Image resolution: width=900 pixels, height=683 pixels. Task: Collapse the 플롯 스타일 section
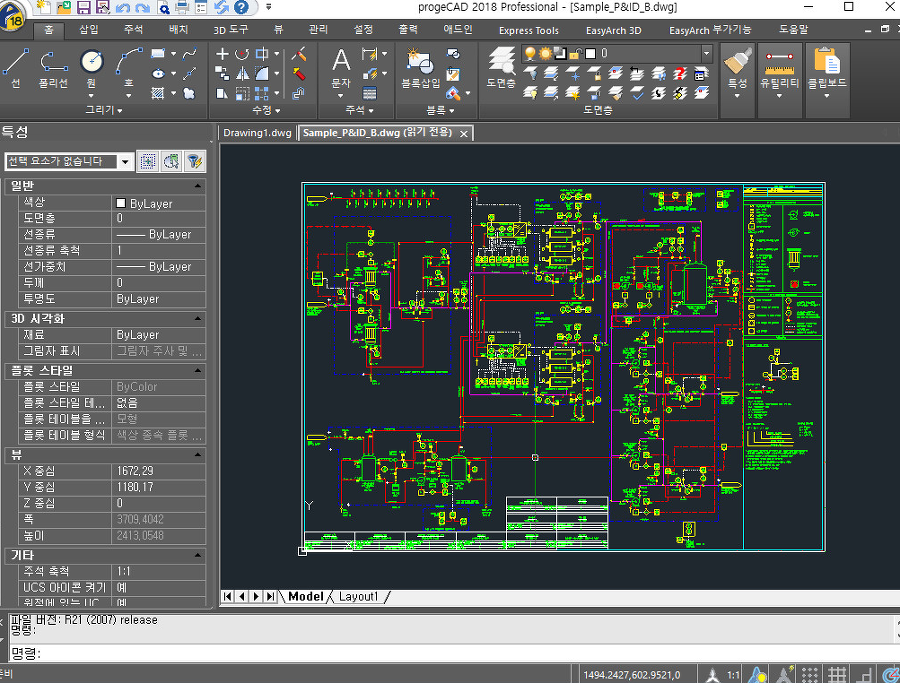(x=197, y=371)
